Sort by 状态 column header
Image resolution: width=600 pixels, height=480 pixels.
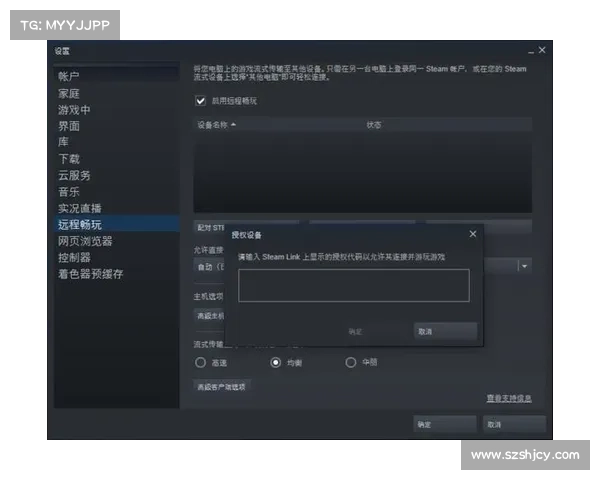pos(374,125)
